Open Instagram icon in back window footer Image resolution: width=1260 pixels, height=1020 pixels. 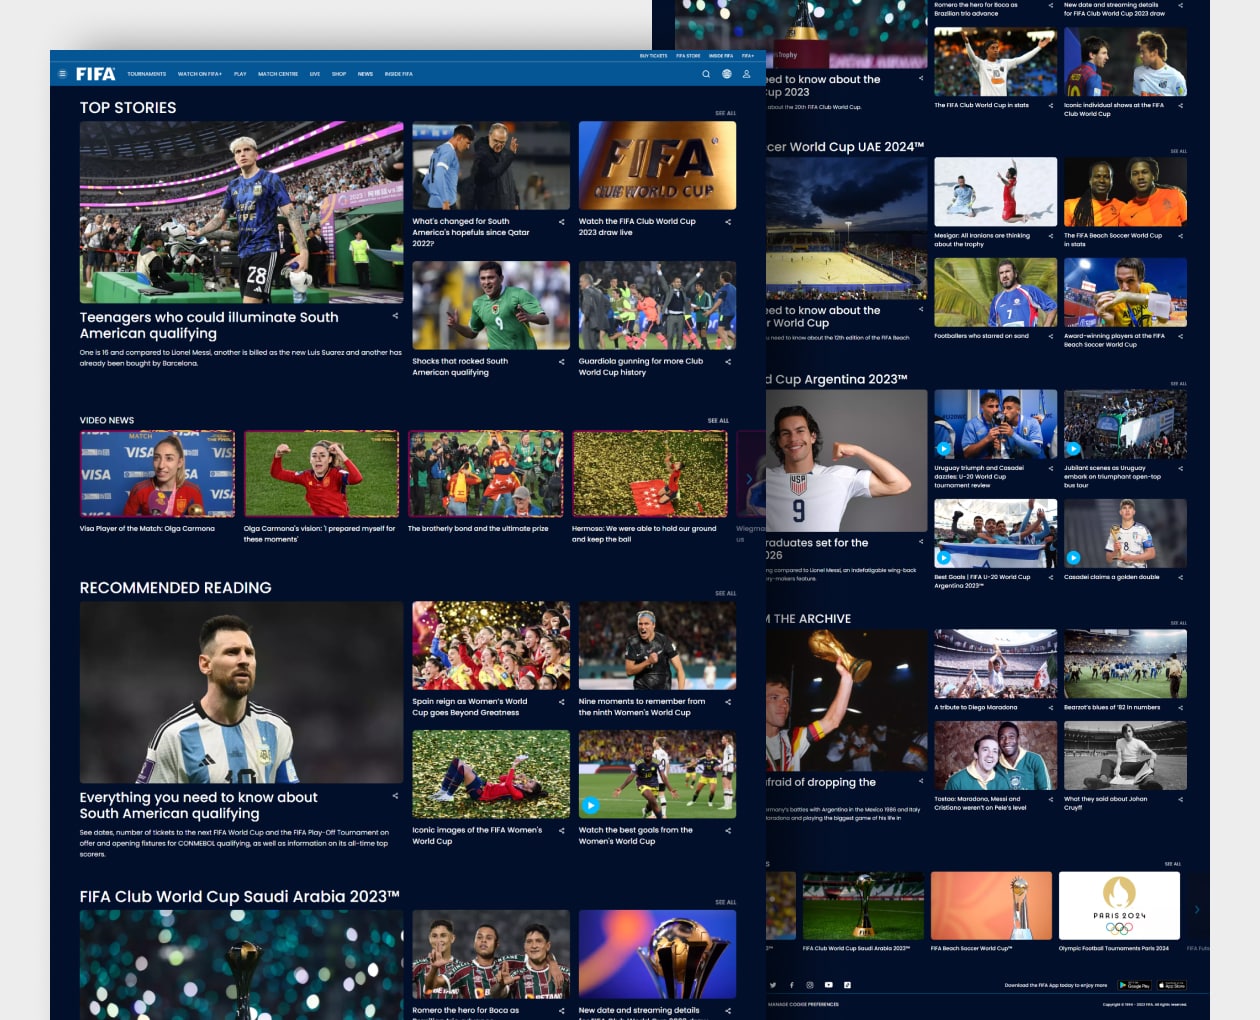tap(810, 985)
